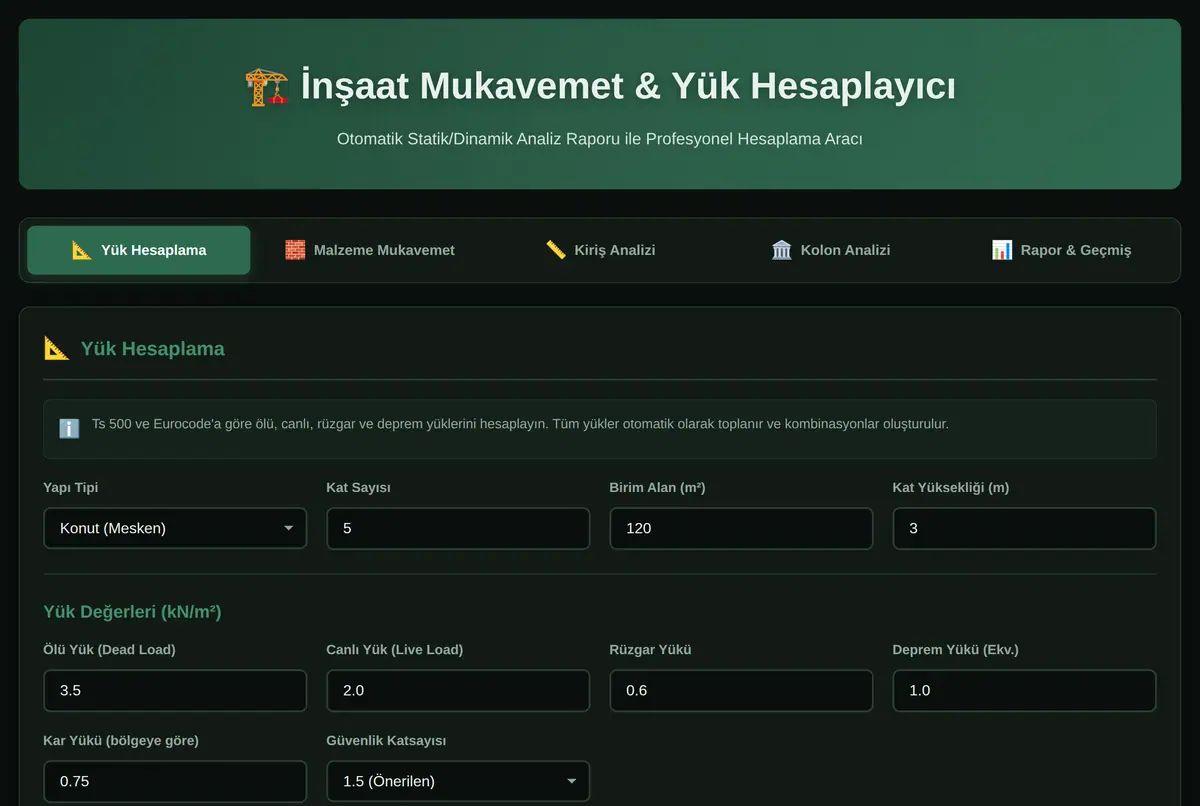This screenshot has width=1200, height=806.
Task: Click the 'Kat Sayısı' label
Action: (358, 488)
